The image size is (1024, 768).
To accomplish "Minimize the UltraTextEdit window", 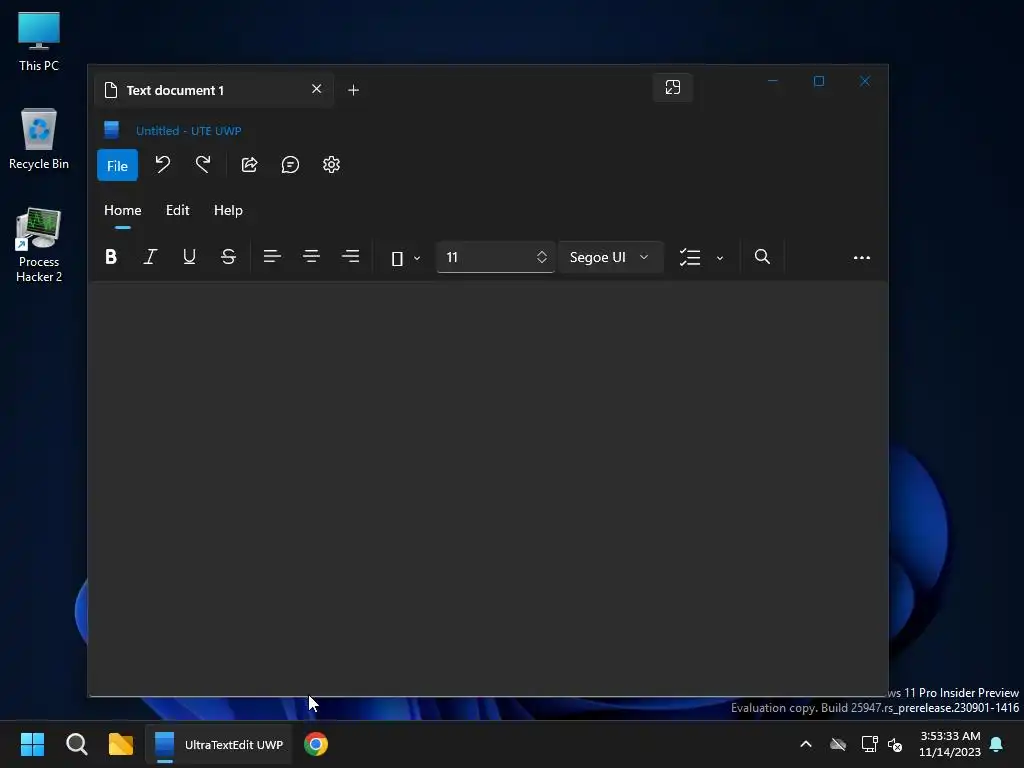I will point(773,81).
